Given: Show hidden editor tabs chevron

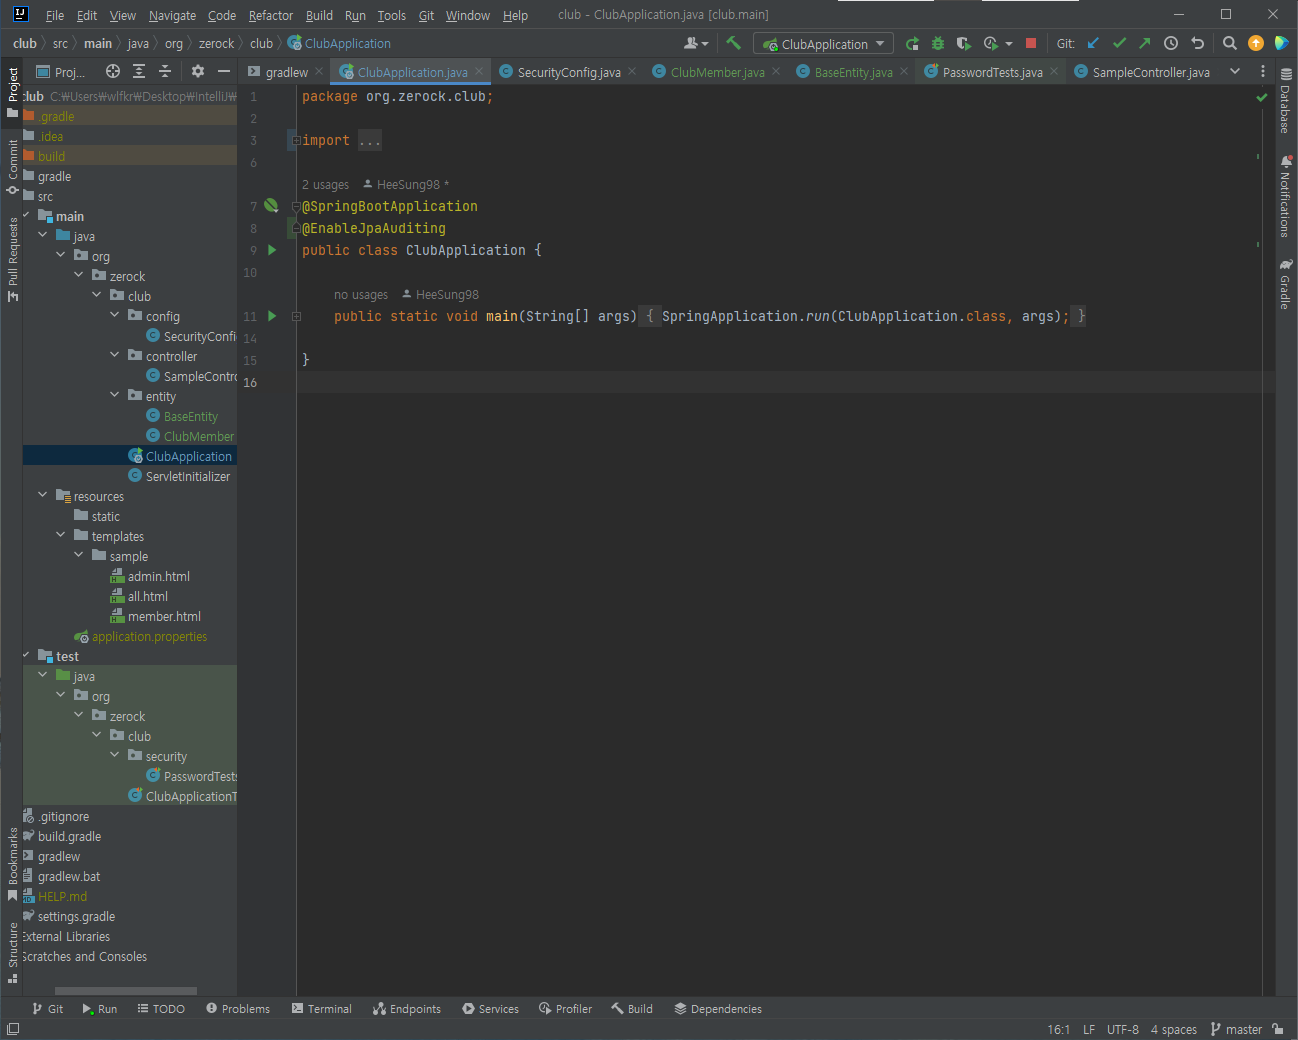Looking at the screenshot, I should [1235, 72].
